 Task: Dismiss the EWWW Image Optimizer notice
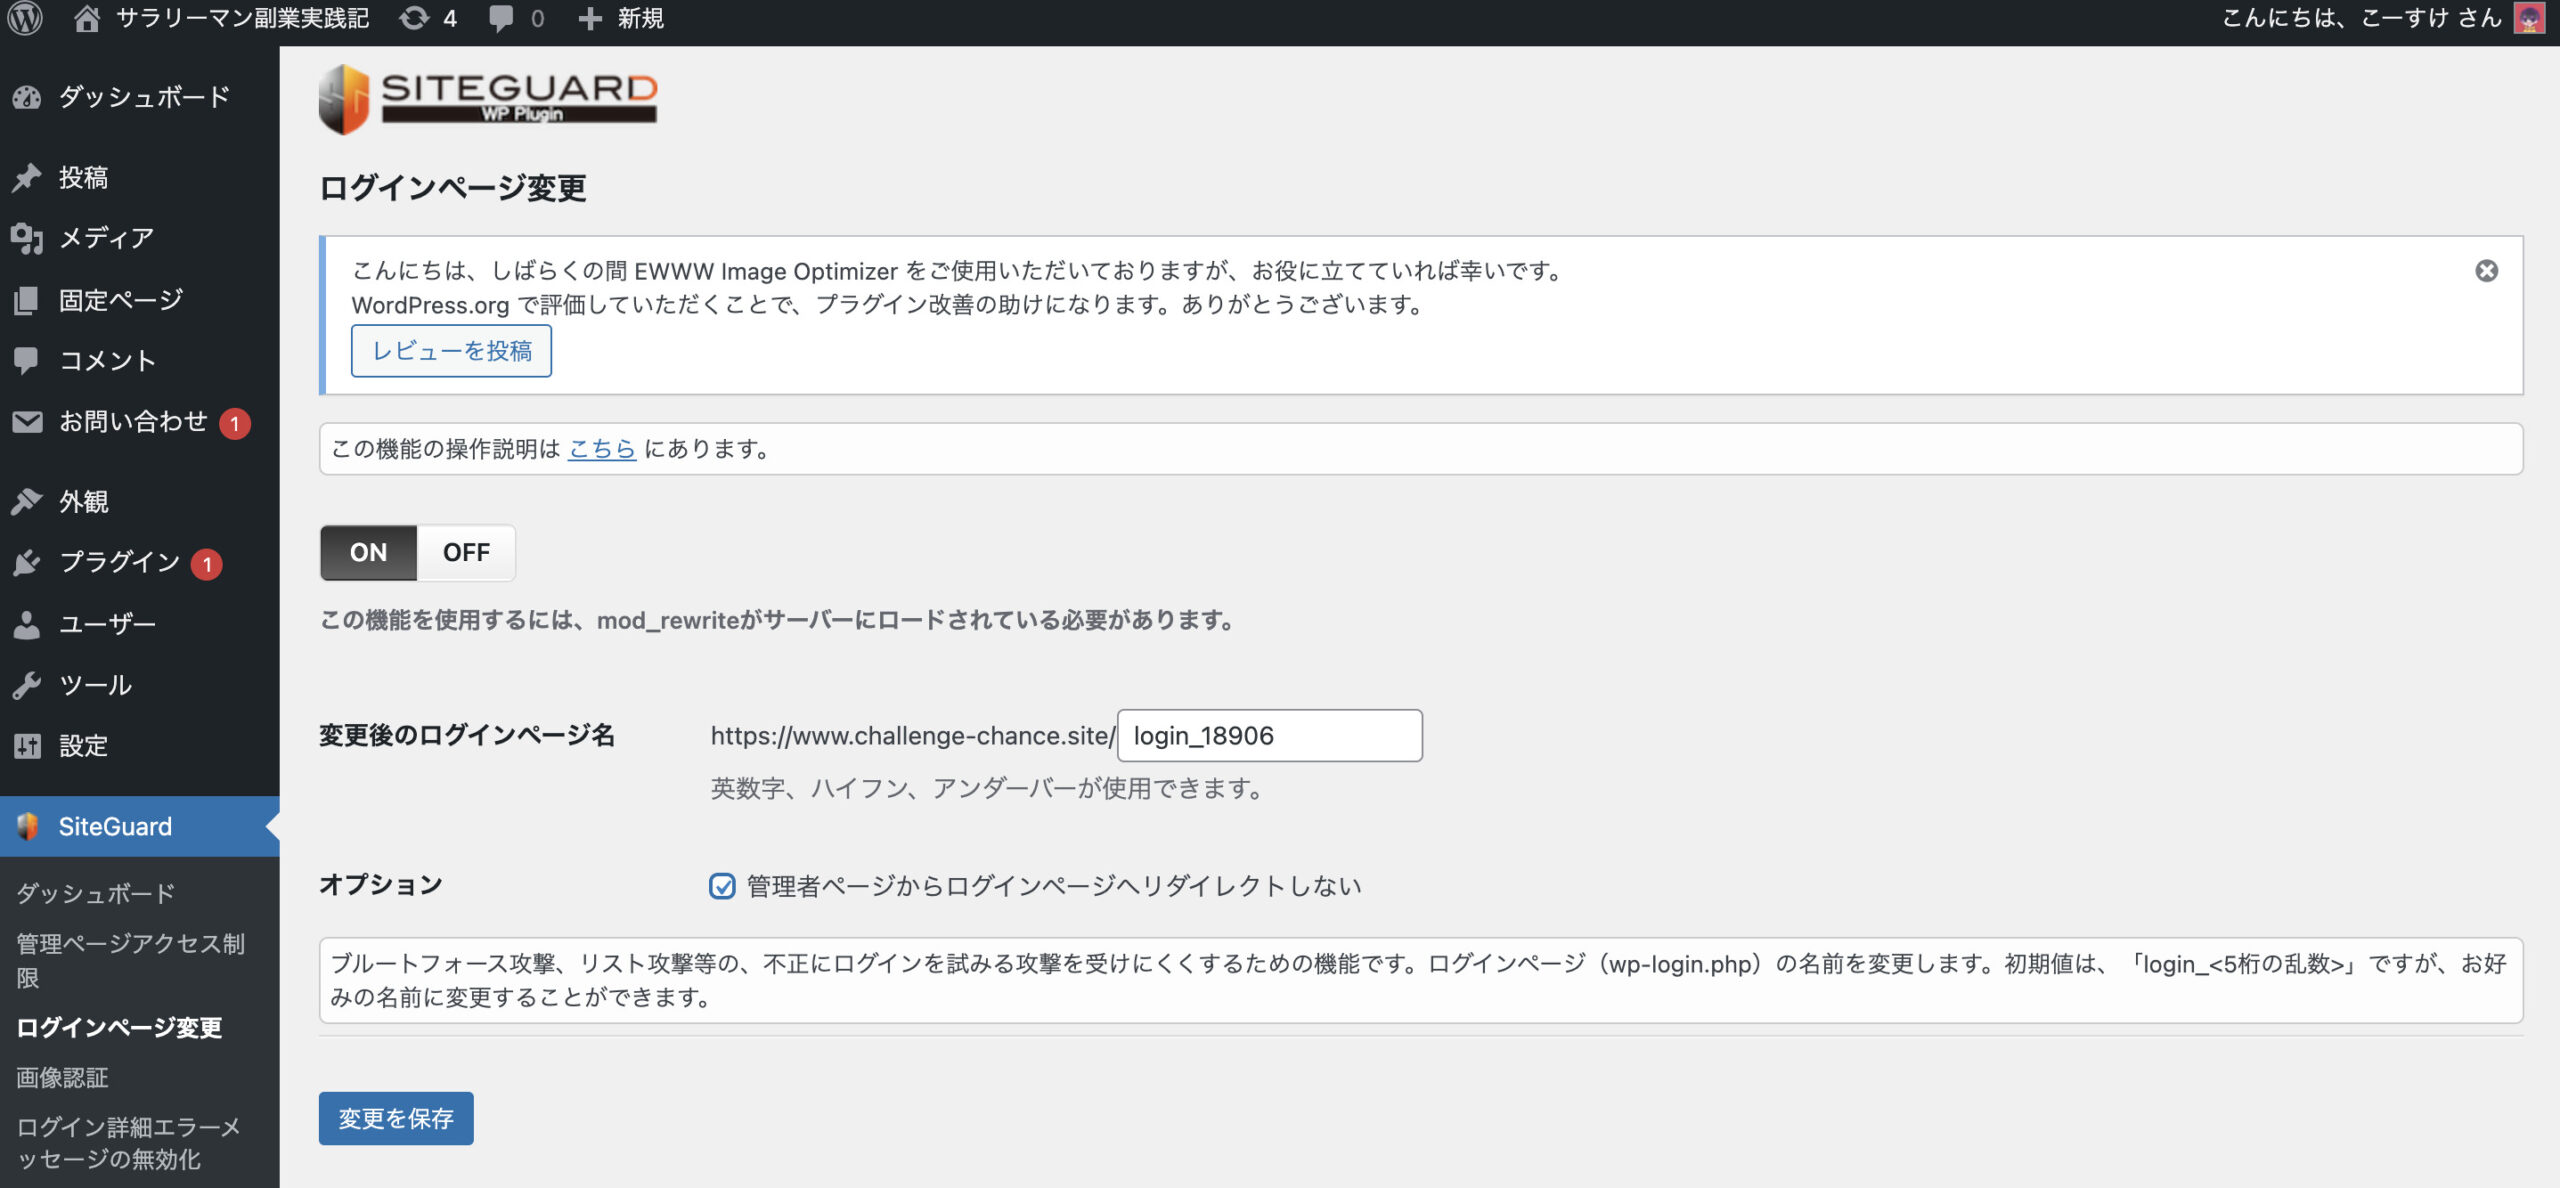pyautogui.click(x=2486, y=271)
